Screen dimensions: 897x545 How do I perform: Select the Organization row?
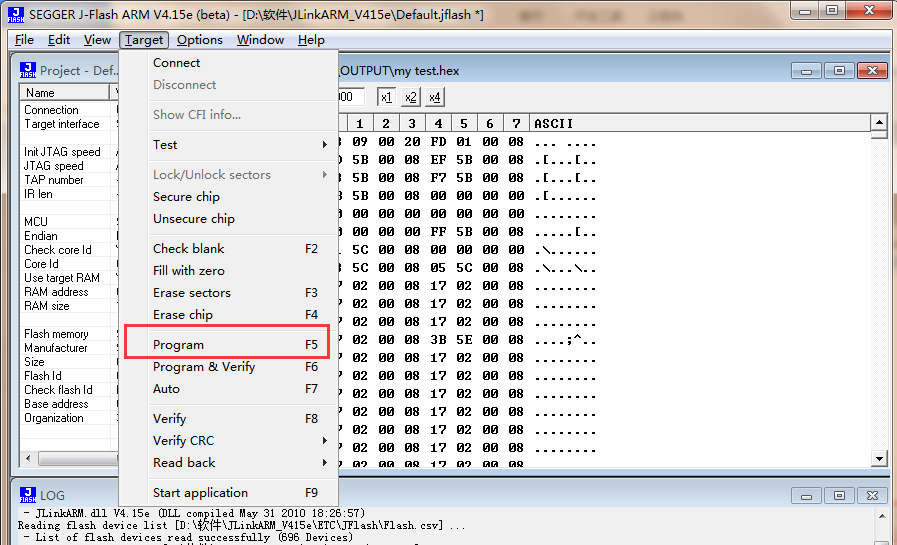point(69,418)
